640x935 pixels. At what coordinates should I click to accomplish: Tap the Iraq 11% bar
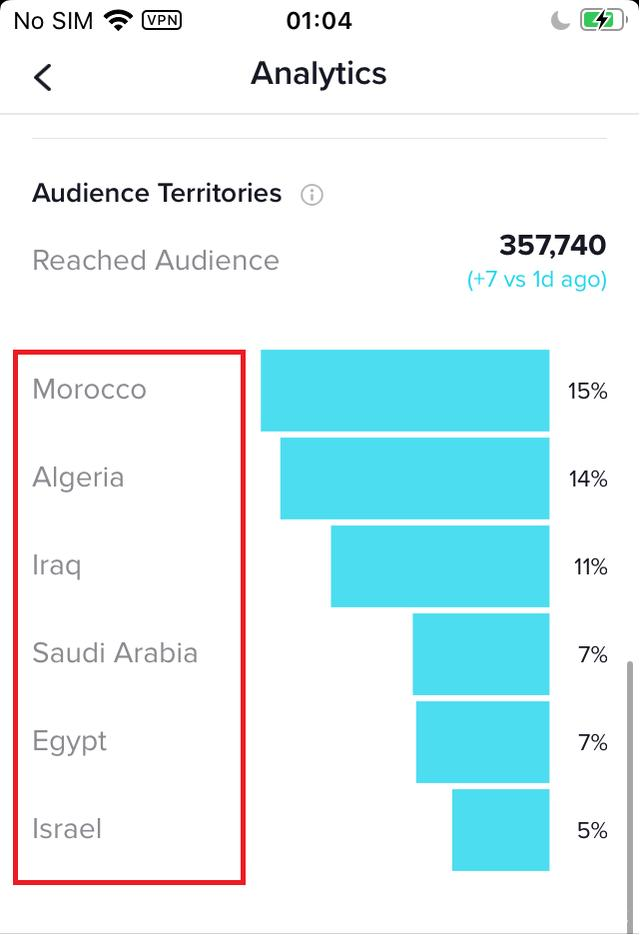click(440, 566)
